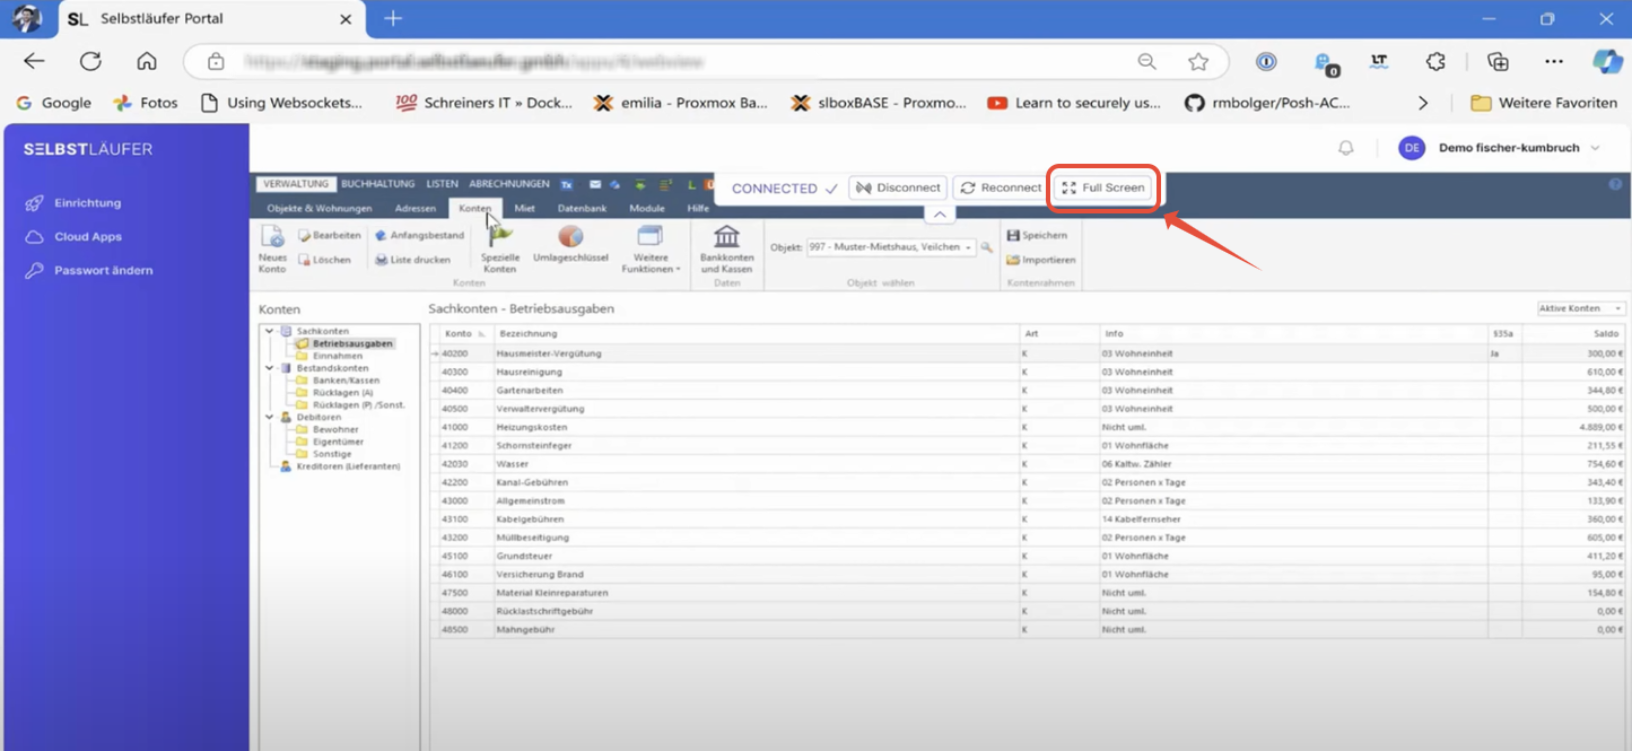
Task: Click the notification bell icon
Action: click(1346, 148)
